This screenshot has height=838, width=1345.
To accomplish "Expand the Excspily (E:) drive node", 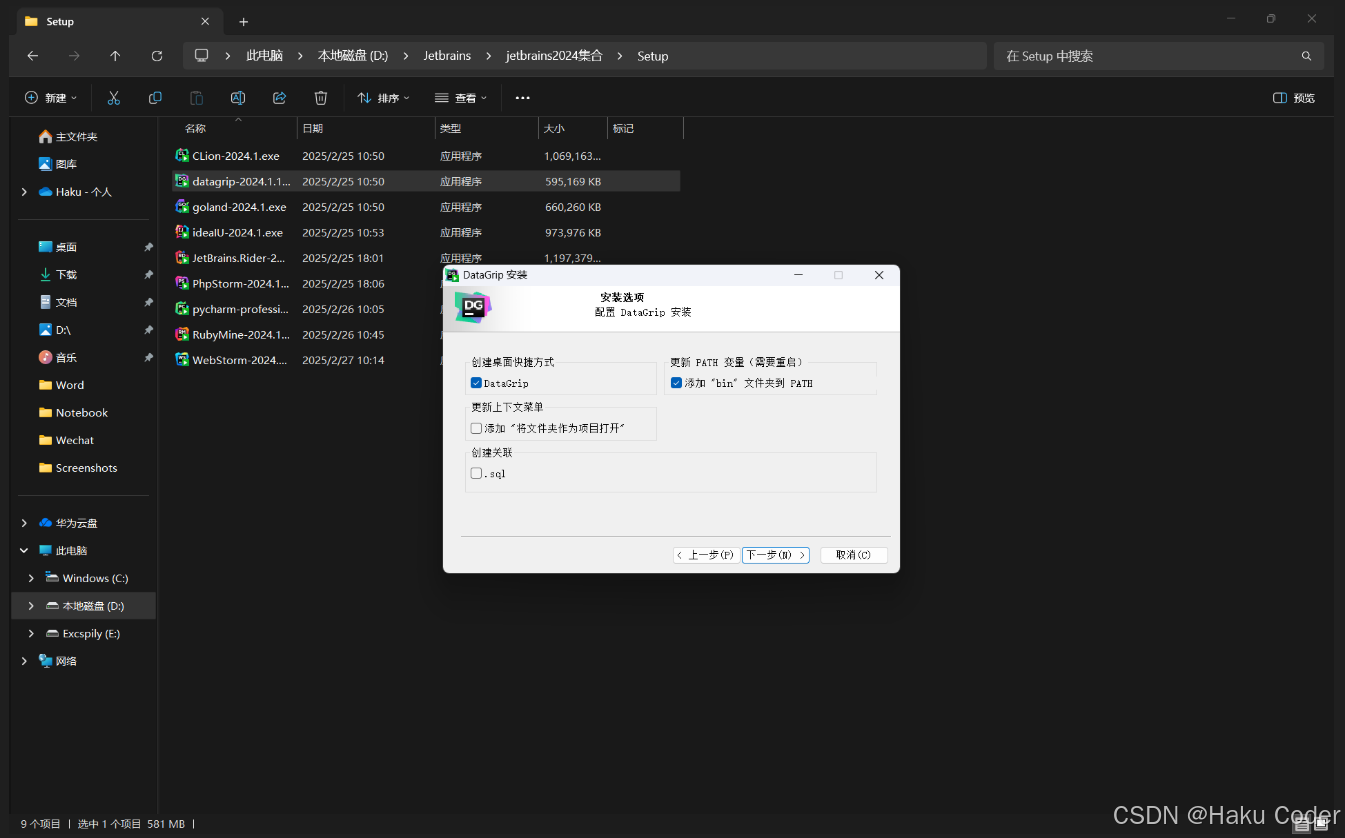I will 31,634.
